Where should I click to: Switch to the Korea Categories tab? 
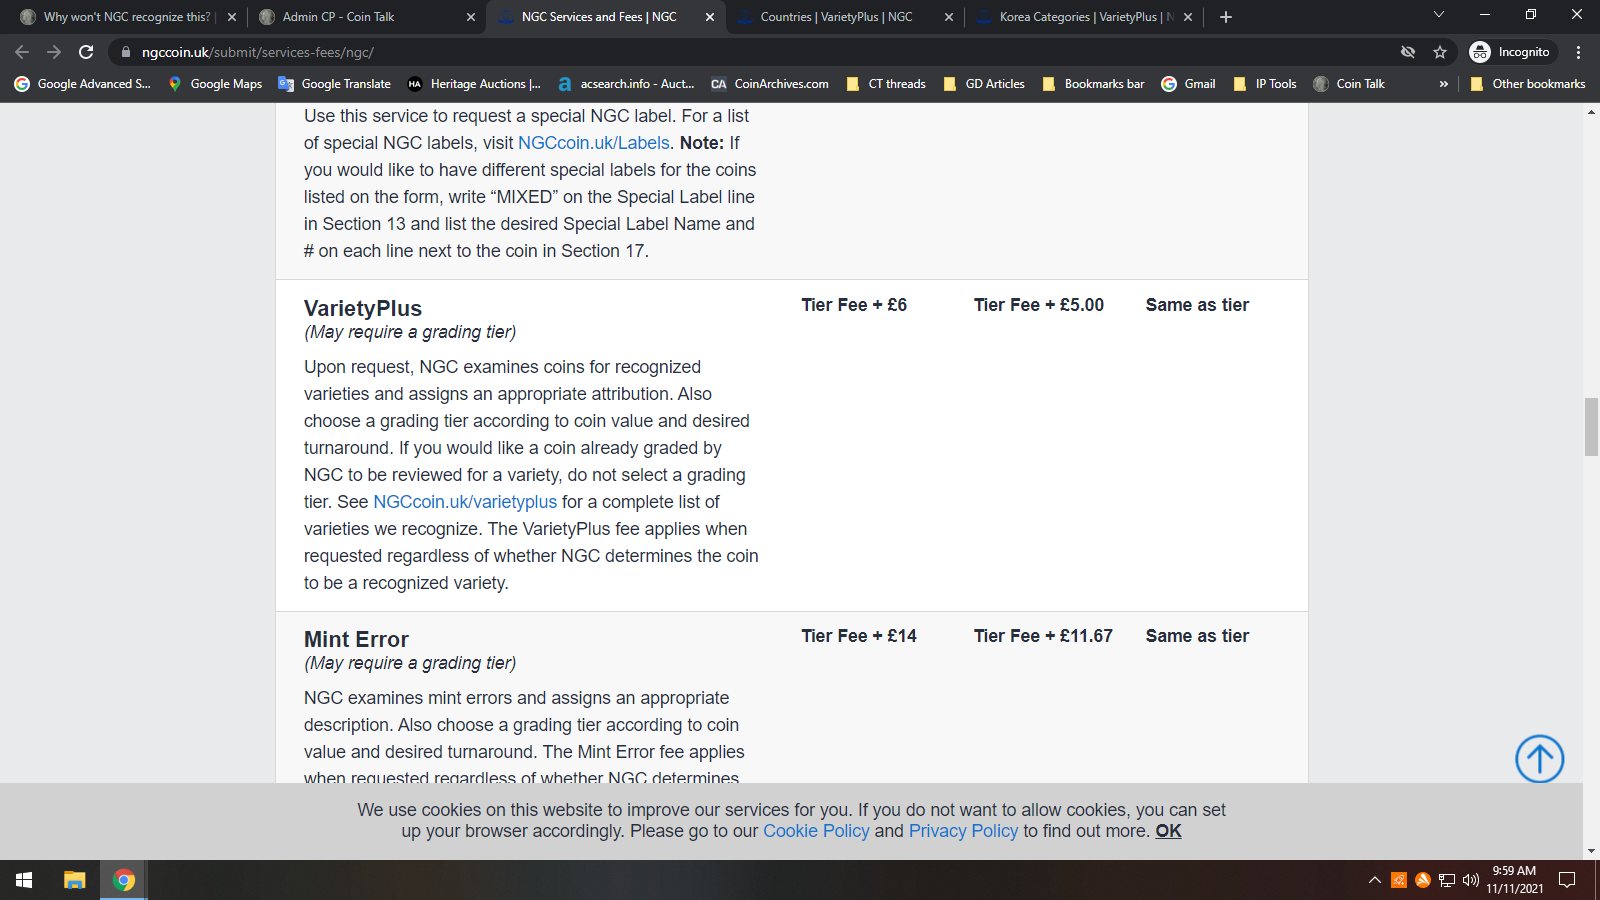coord(1080,17)
